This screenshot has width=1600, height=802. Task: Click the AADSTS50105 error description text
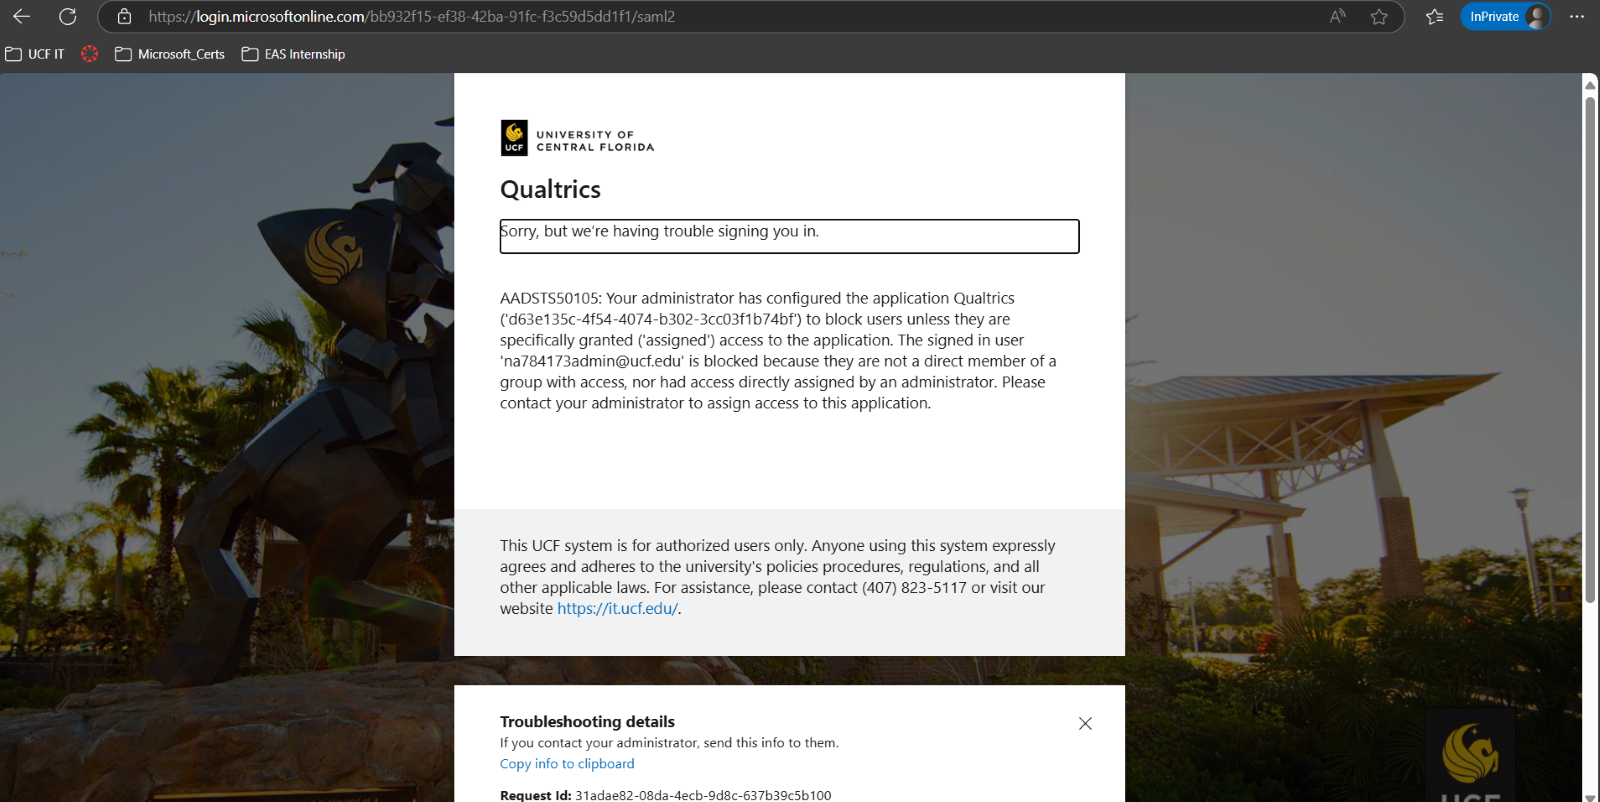(x=780, y=350)
